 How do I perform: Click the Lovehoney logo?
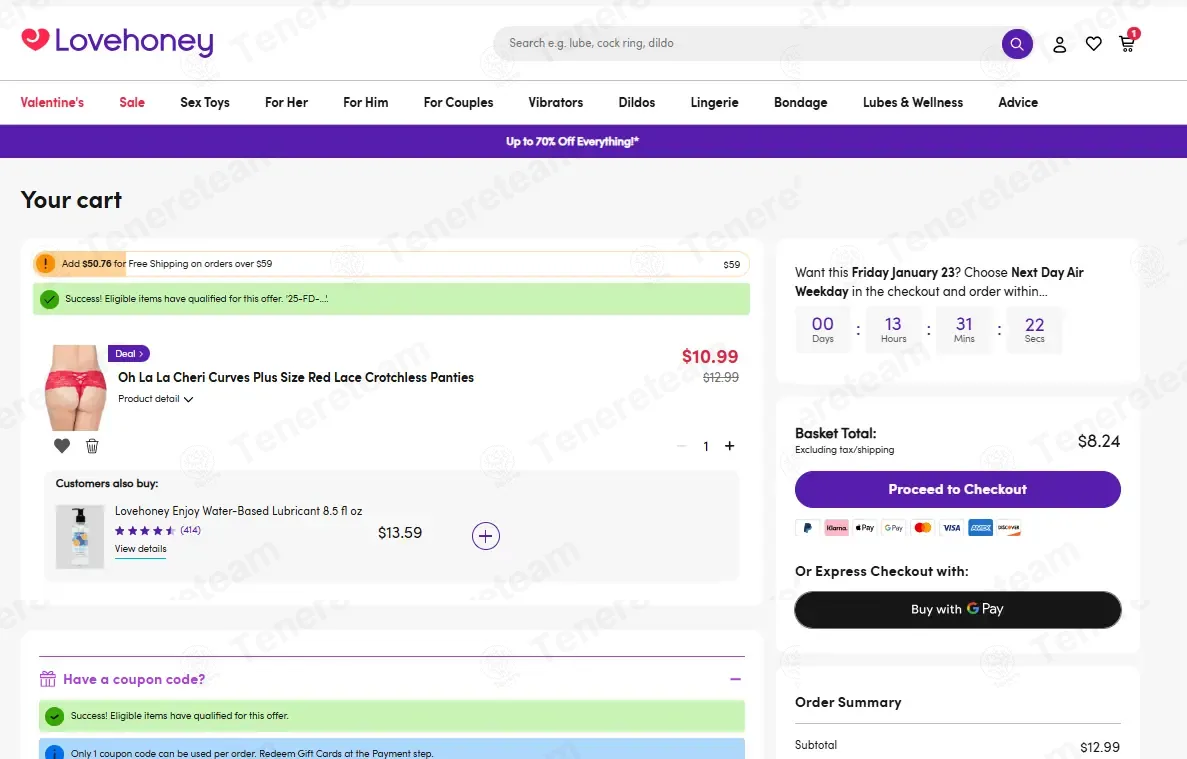click(117, 42)
